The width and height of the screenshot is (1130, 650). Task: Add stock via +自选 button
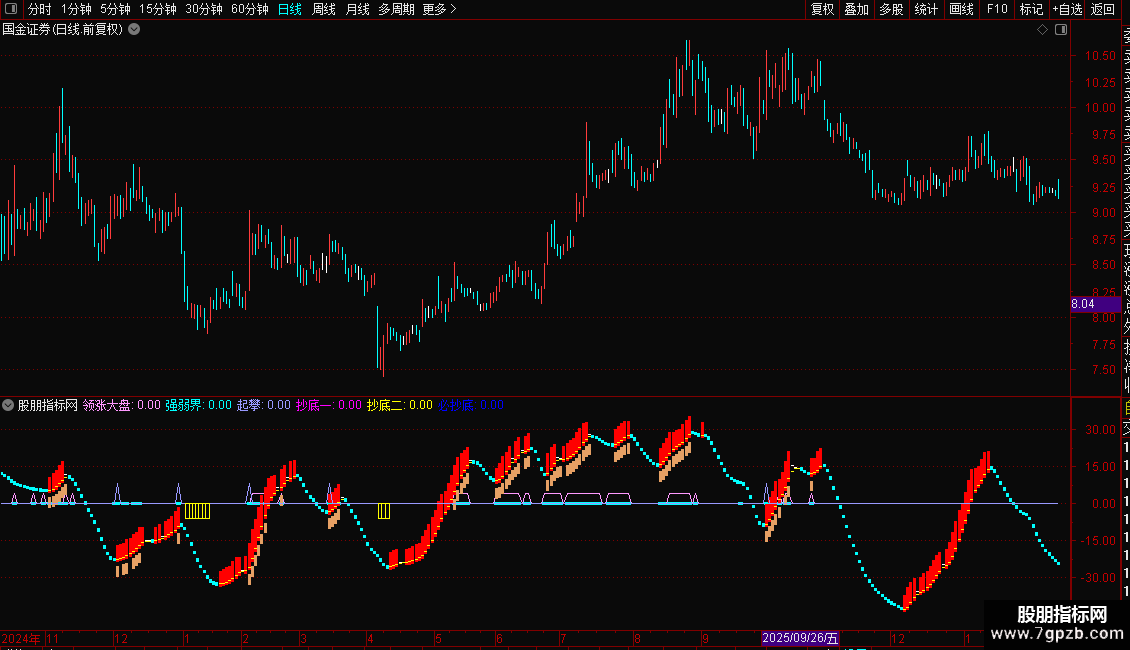click(1067, 9)
